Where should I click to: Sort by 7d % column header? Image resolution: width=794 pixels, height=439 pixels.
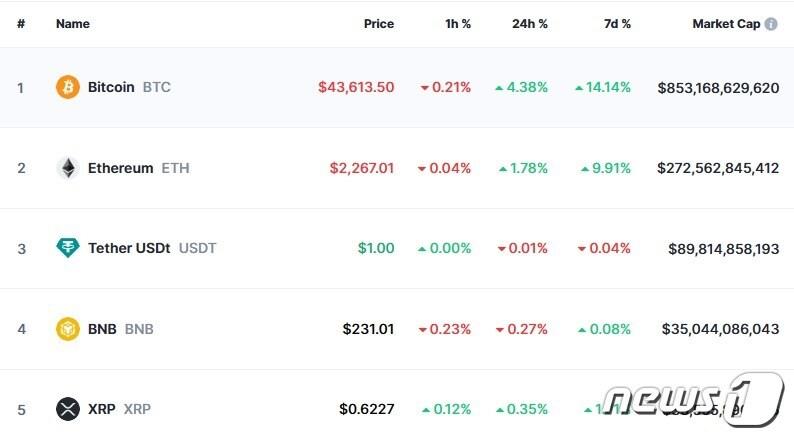617,24
